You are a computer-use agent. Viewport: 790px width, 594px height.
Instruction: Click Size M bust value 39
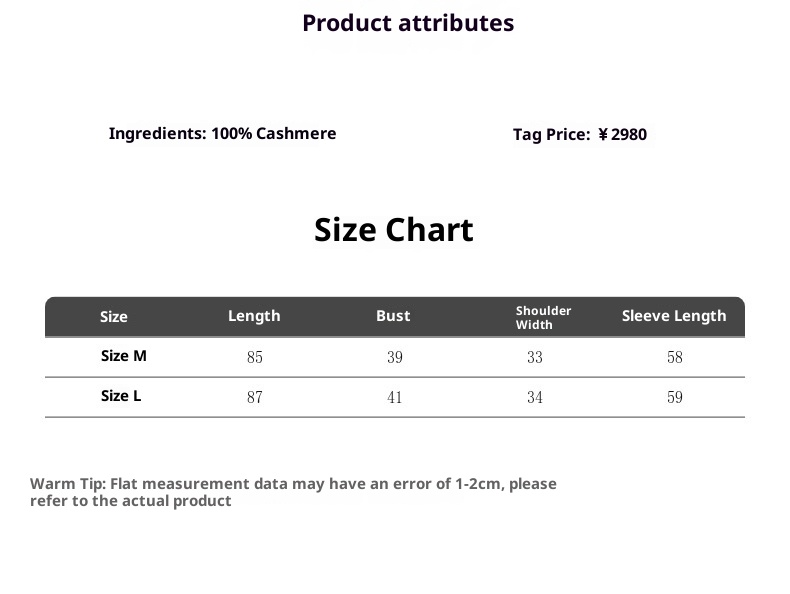(394, 357)
